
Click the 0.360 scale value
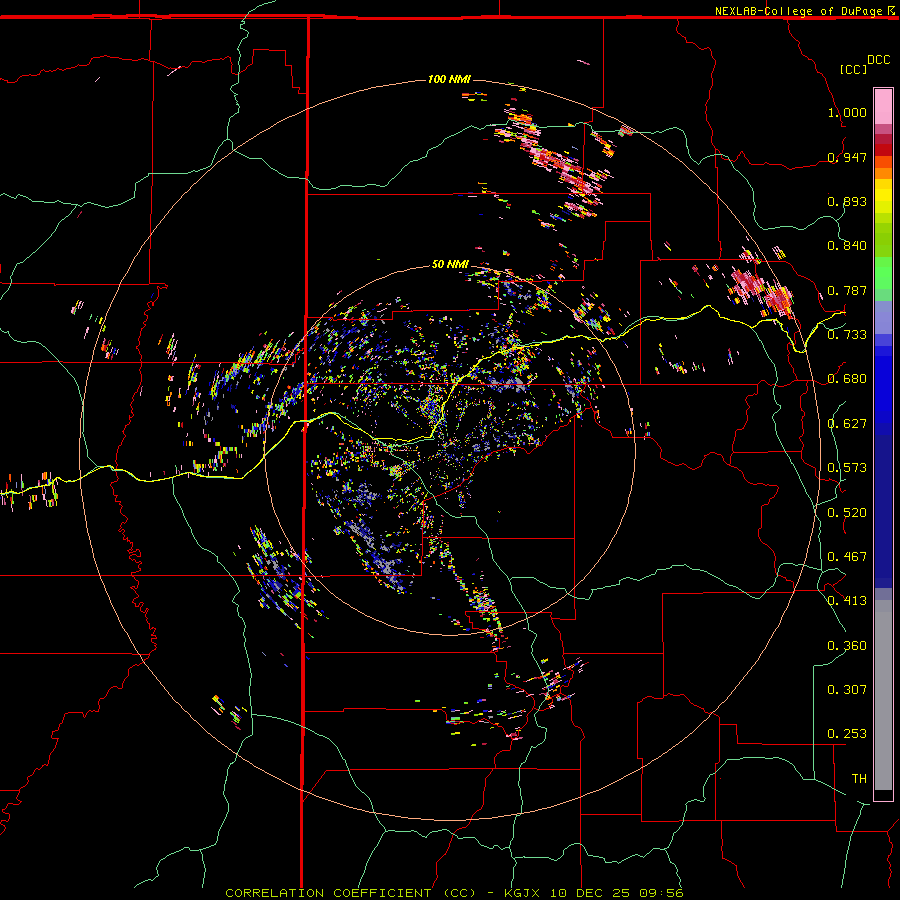847,646
